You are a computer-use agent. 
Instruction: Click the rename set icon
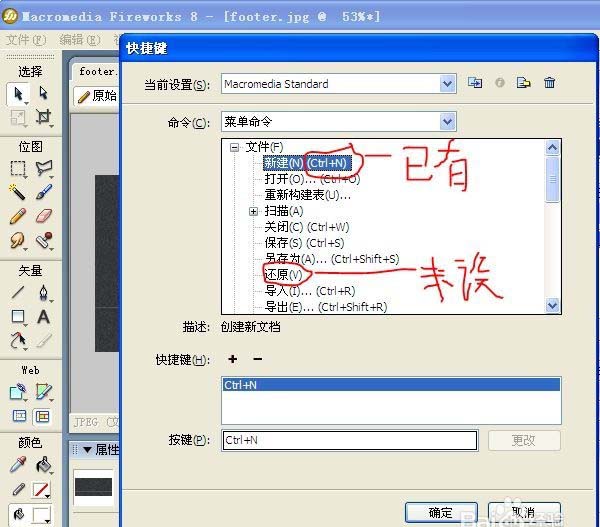[x=499, y=83]
